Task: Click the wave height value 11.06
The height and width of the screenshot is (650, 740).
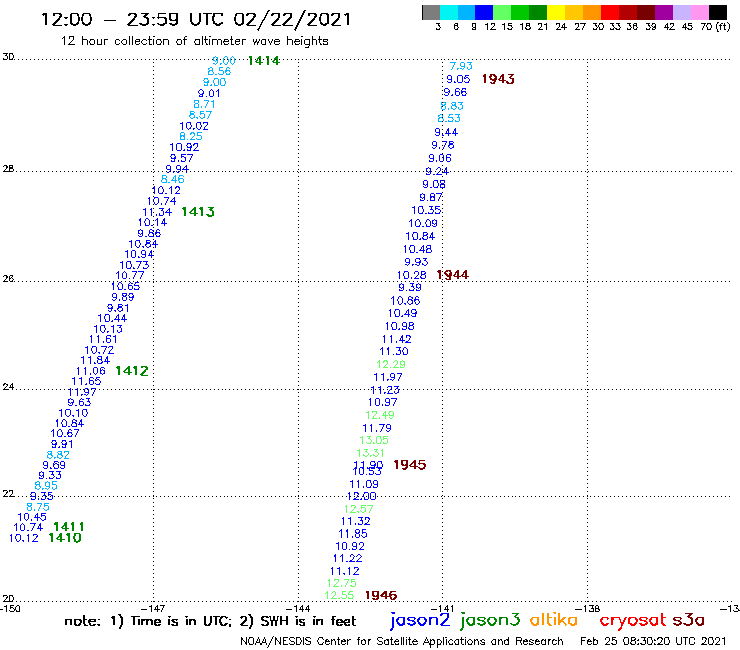Action: [x=91, y=371]
